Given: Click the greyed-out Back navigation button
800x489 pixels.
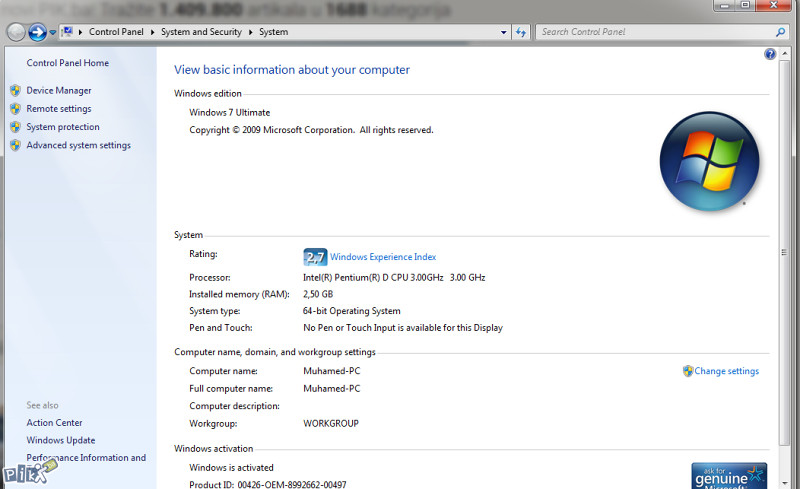Looking at the screenshot, I should click(x=16, y=32).
